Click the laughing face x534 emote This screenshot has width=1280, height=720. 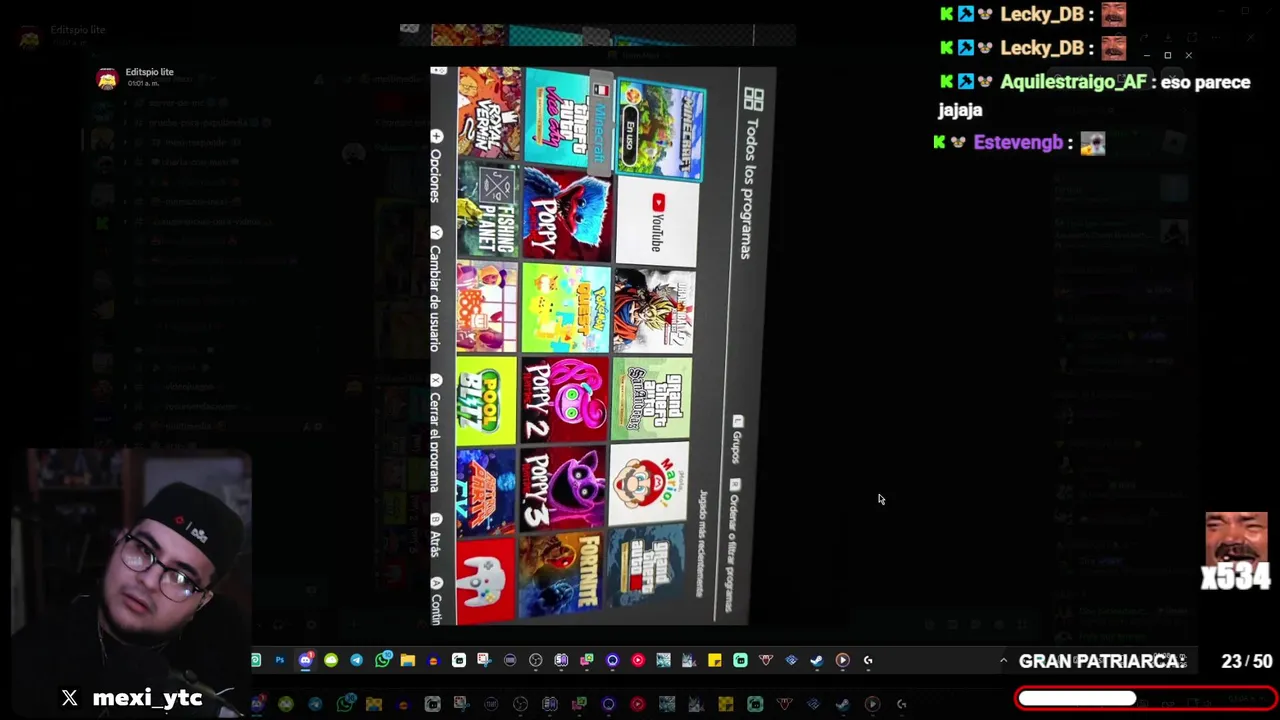(x=1236, y=552)
